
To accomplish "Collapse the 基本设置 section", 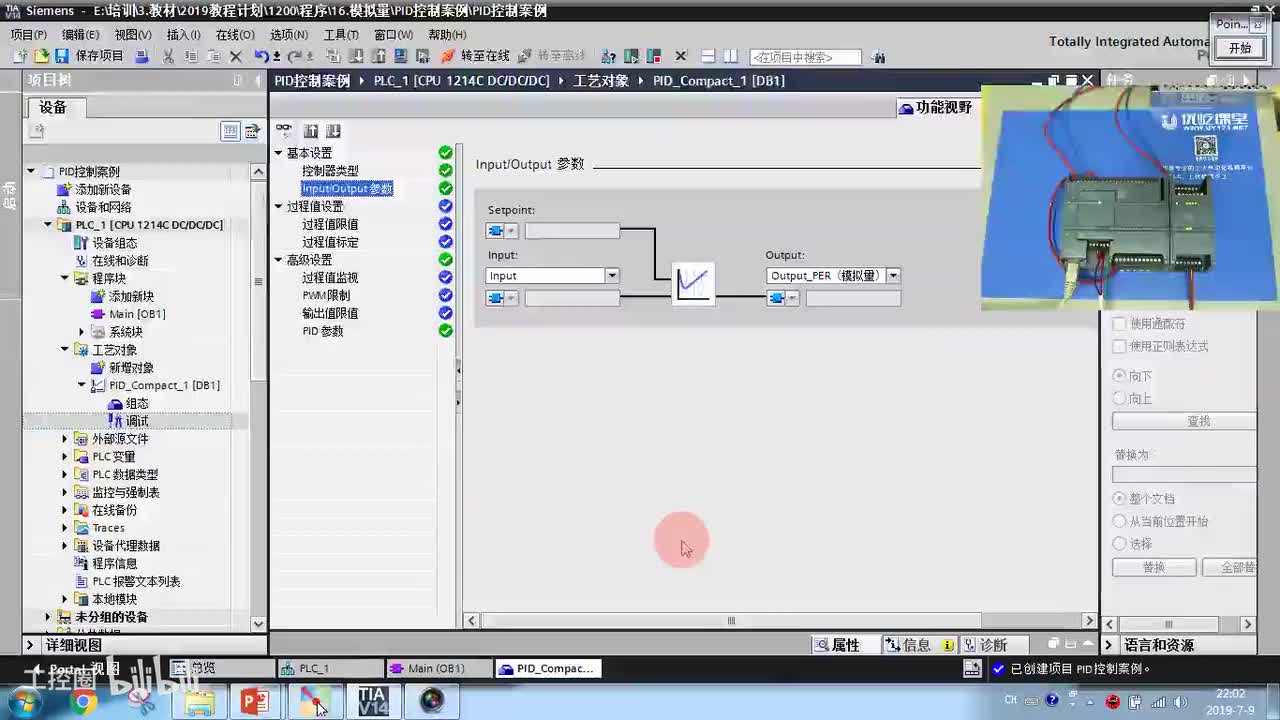I will click(279, 153).
